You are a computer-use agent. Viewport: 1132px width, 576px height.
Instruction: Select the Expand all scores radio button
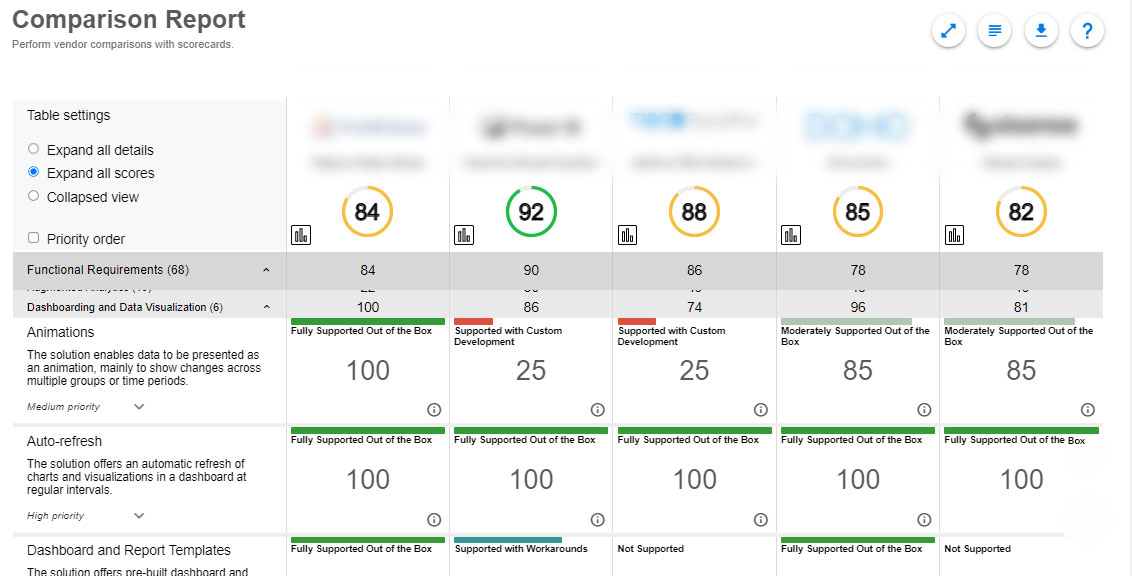click(34, 172)
